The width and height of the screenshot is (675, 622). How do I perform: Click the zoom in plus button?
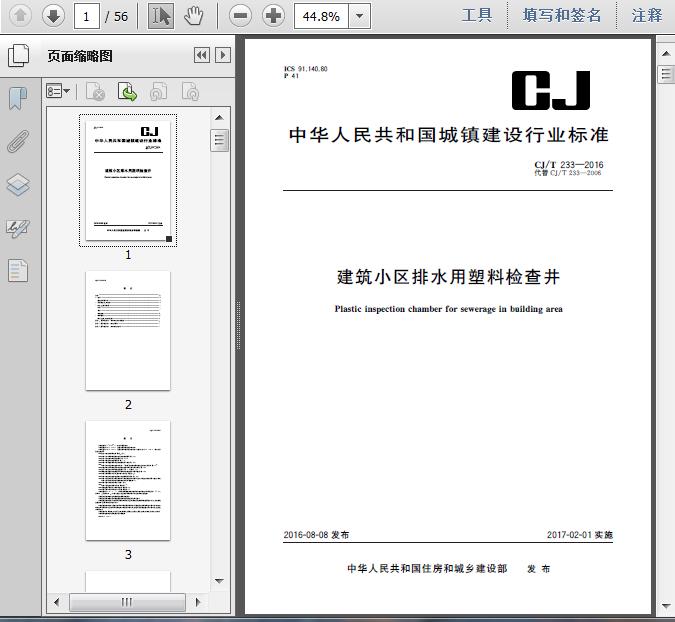click(x=273, y=15)
